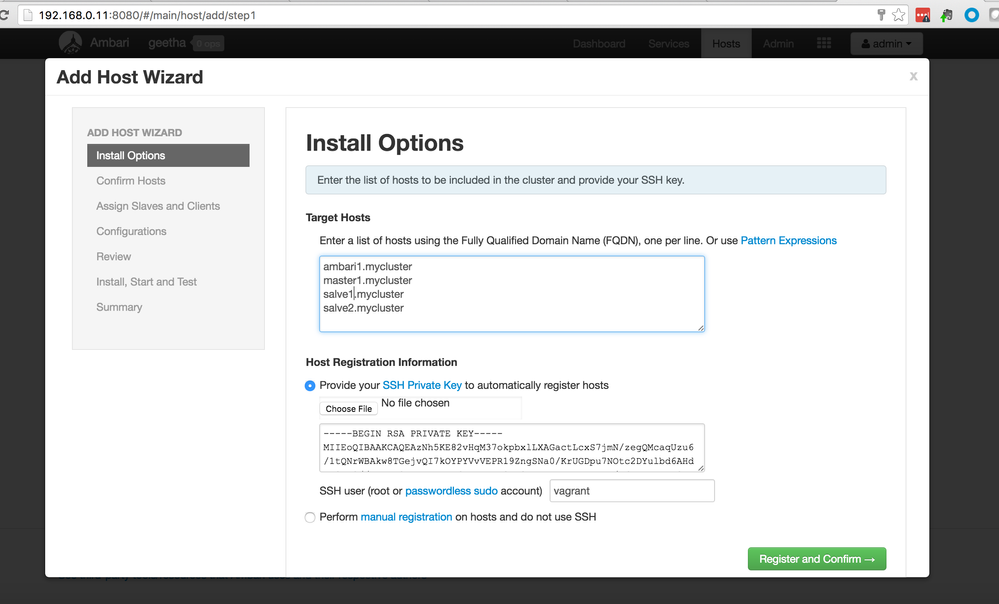Click the SSH user input showing vagrant
Viewport: 999px width, 604px height.
(631, 490)
